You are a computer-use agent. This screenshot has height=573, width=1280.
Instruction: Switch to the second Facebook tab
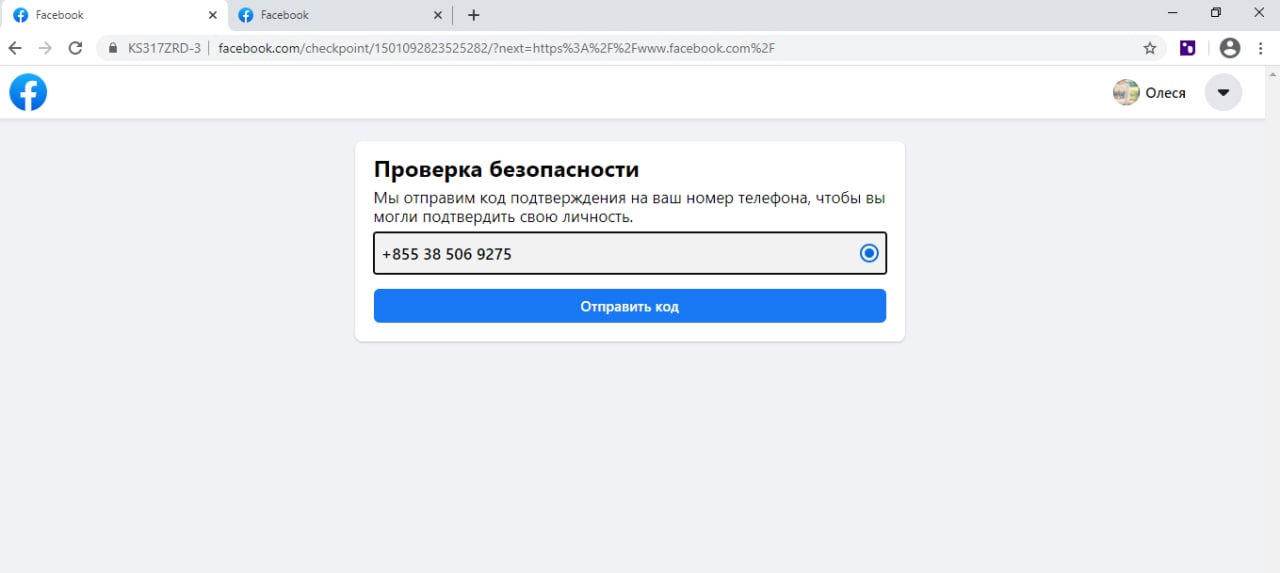coord(340,15)
